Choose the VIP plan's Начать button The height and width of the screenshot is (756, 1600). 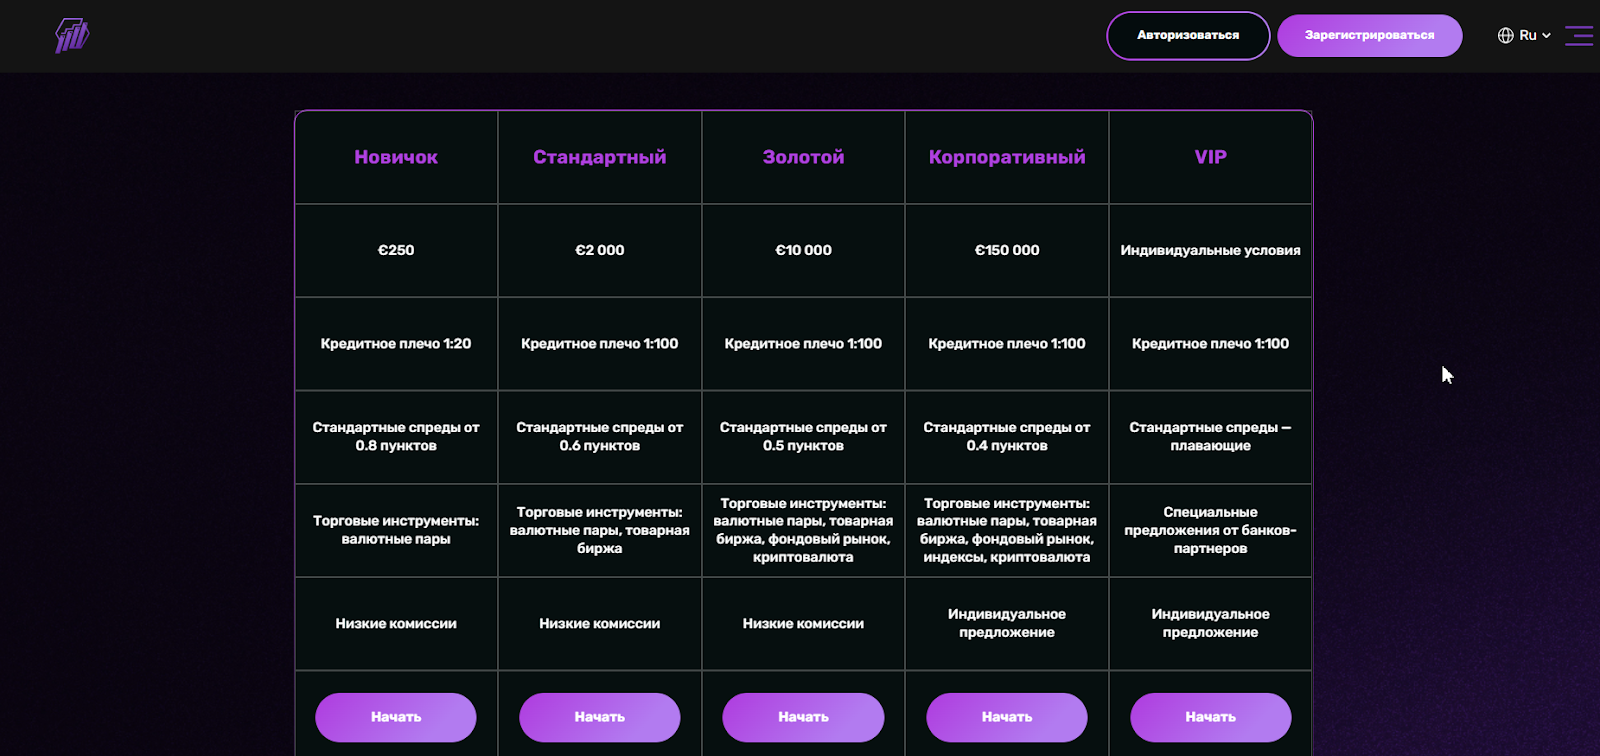[x=1210, y=717]
